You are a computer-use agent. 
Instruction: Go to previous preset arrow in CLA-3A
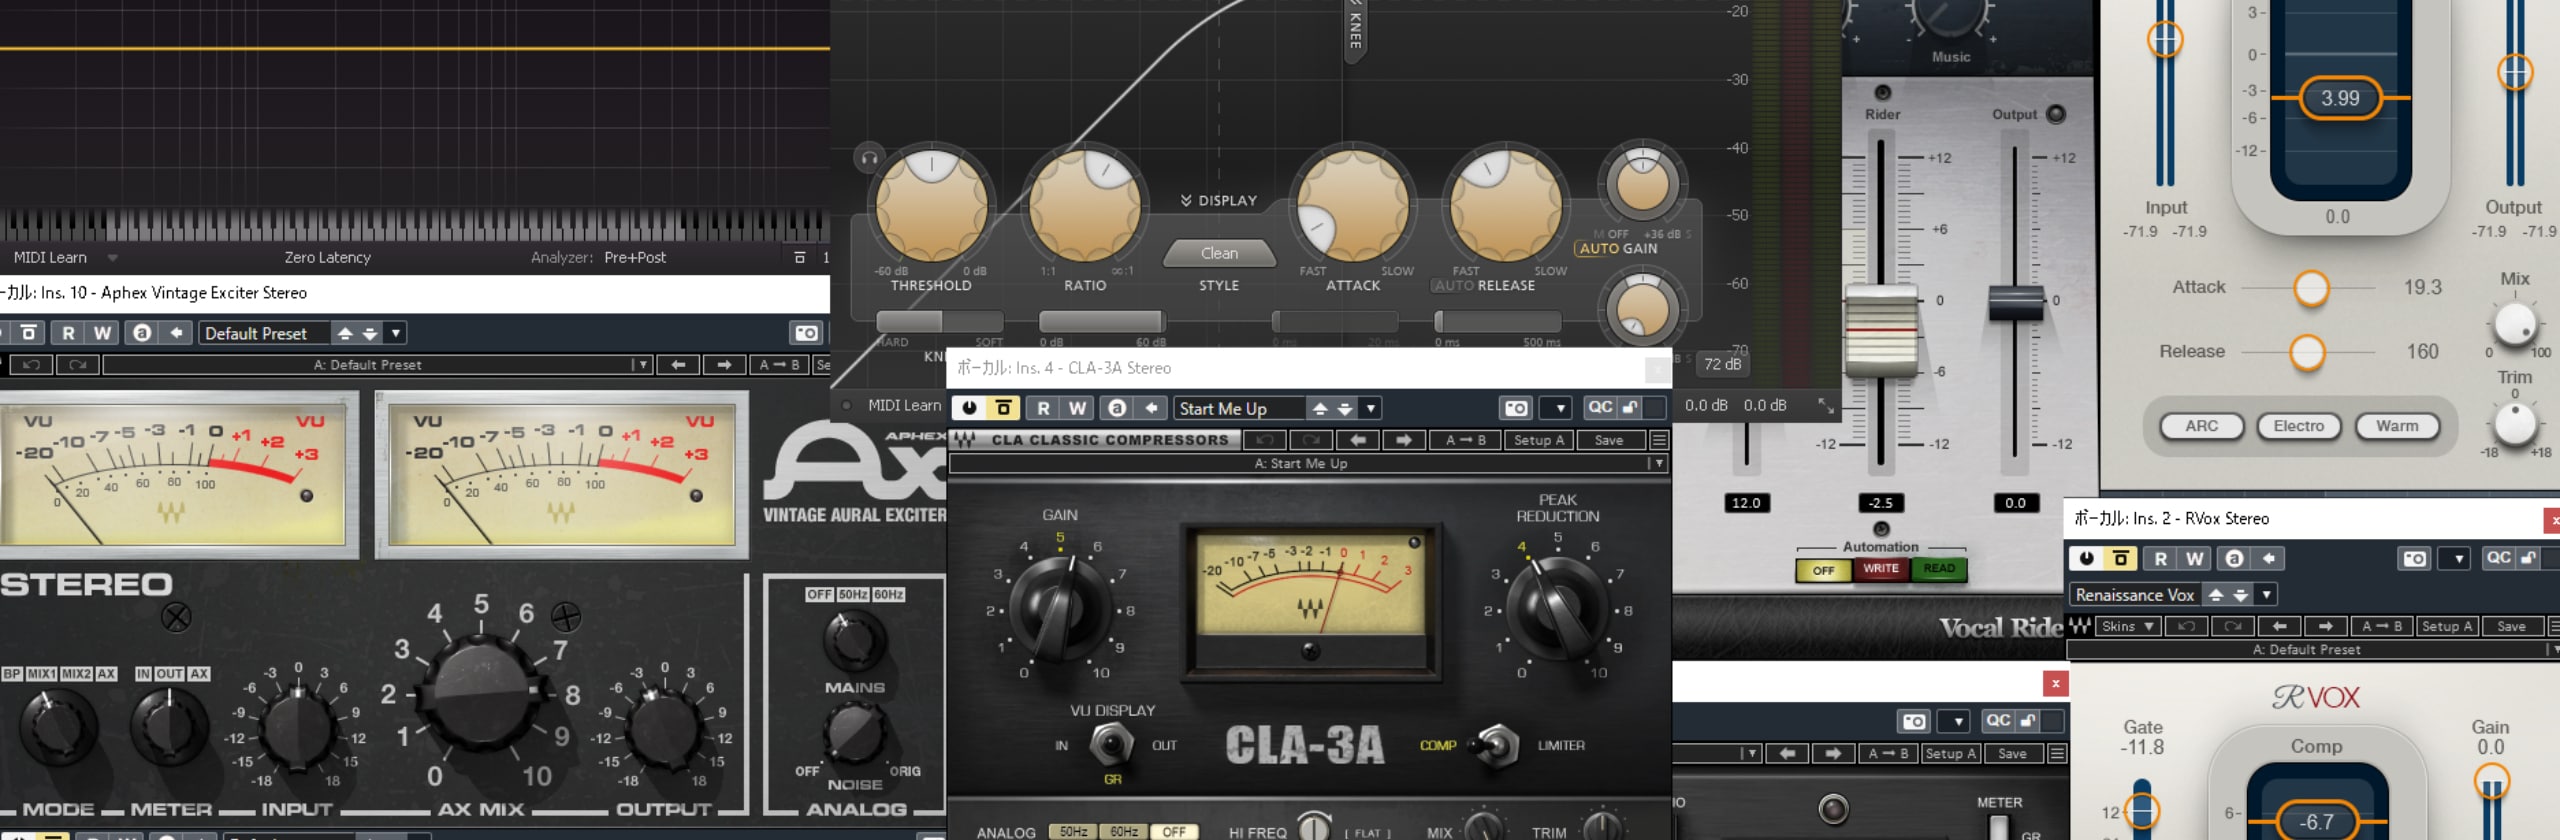pos(1358,440)
